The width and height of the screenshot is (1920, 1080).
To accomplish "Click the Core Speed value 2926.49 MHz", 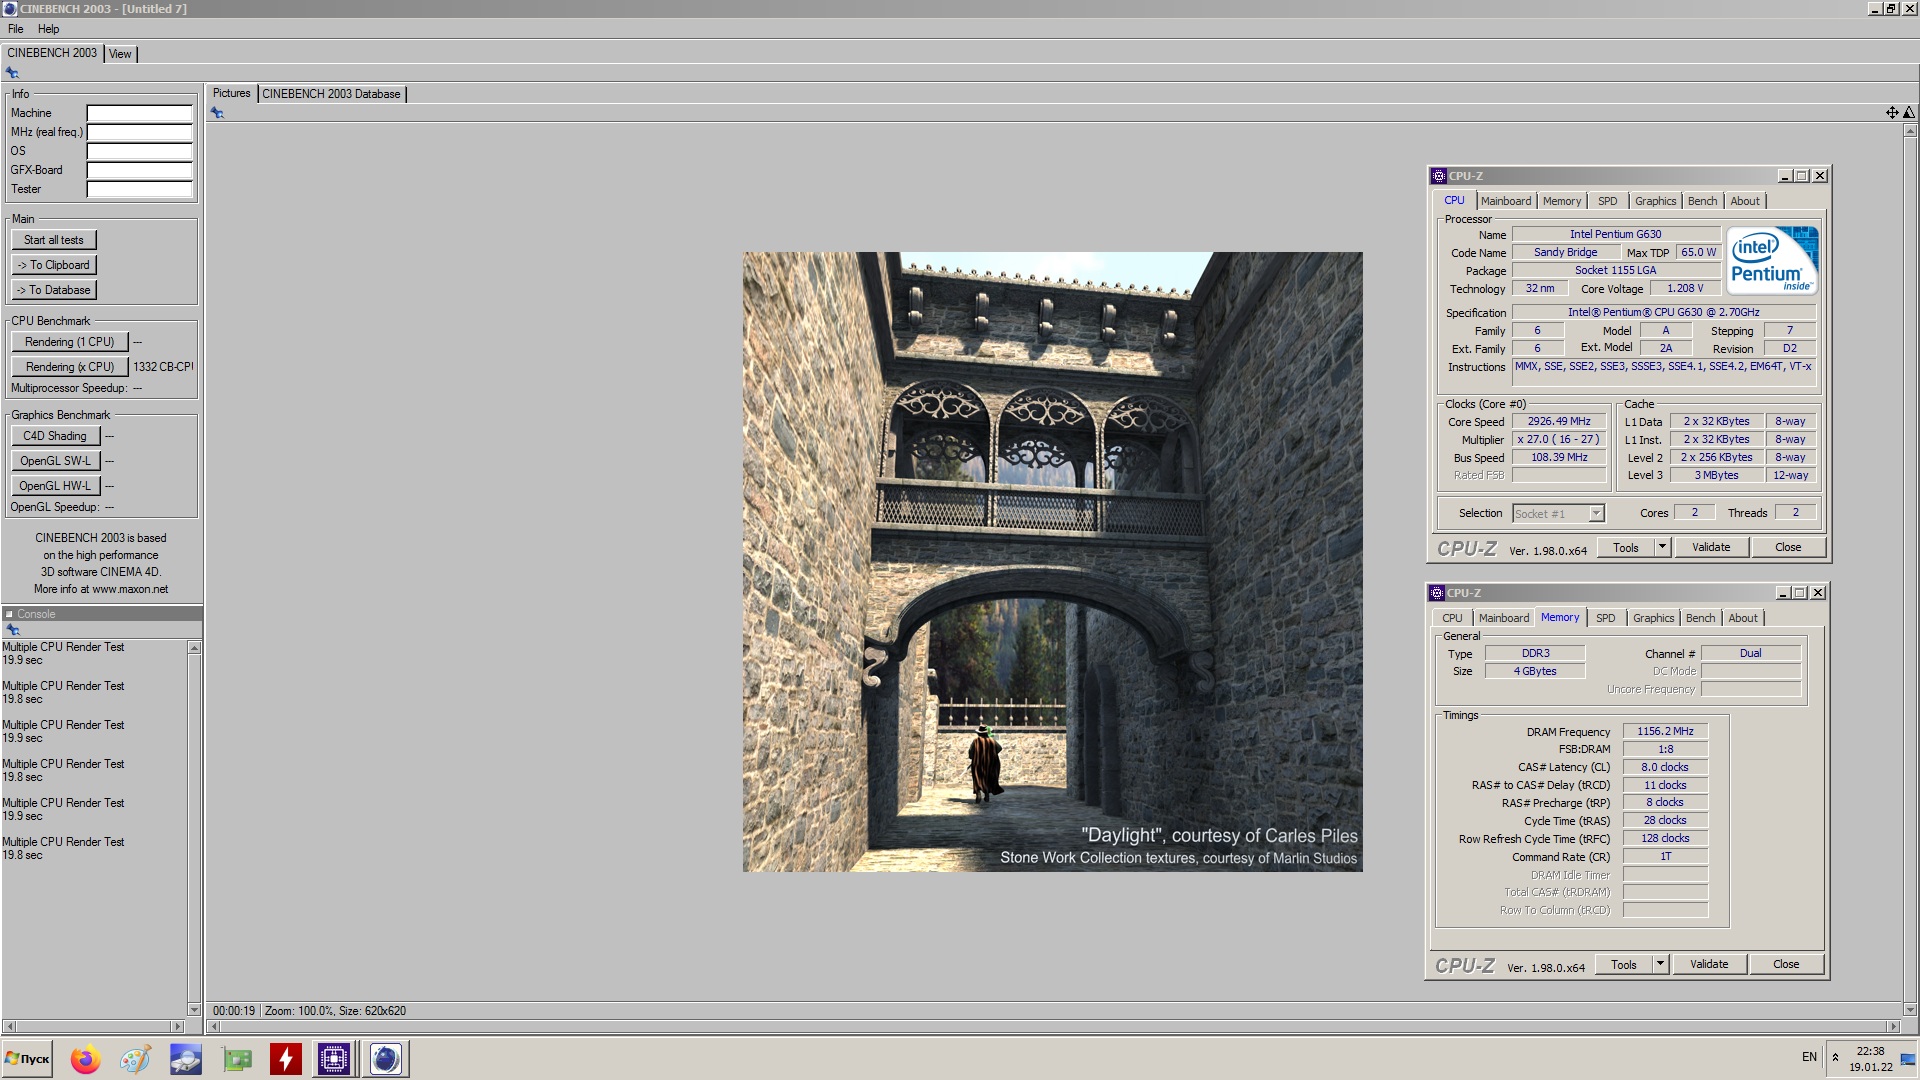I will tap(1559, 422).
